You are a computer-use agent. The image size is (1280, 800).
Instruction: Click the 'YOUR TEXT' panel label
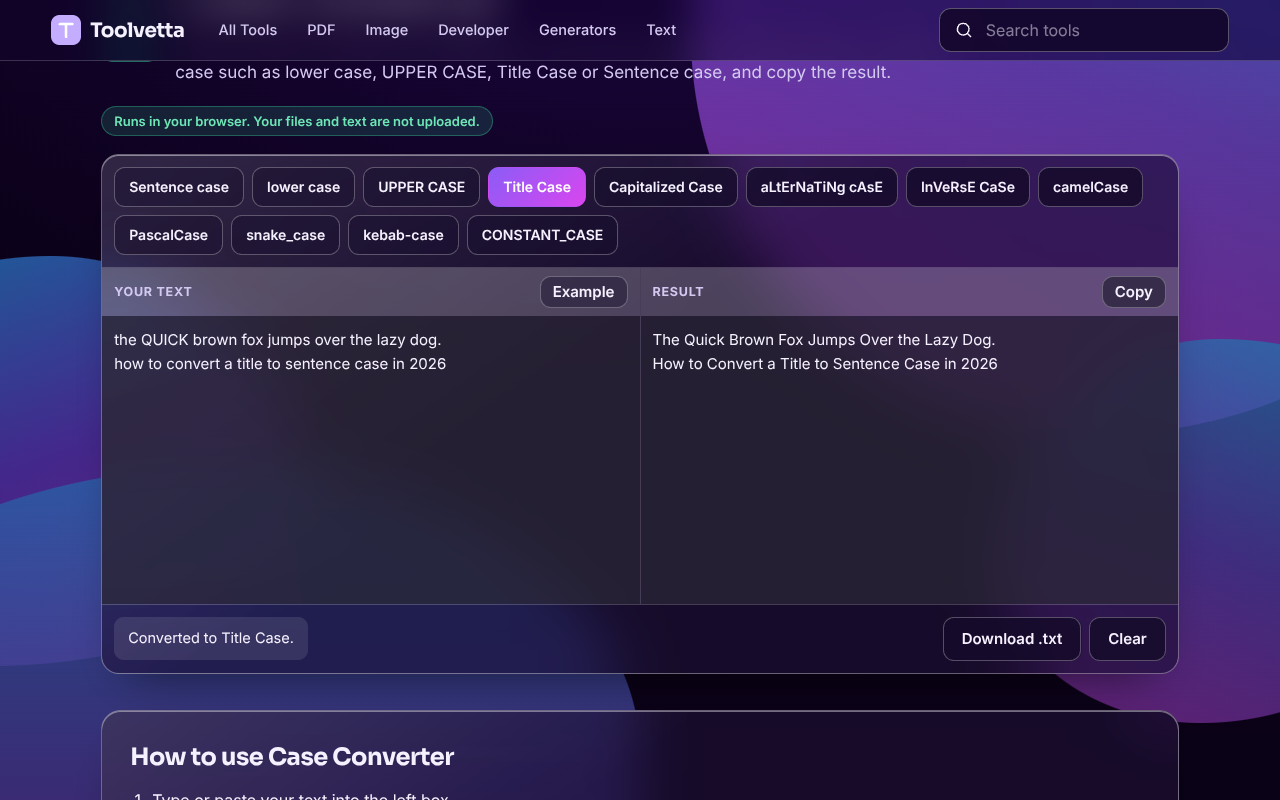coord(153,292)
